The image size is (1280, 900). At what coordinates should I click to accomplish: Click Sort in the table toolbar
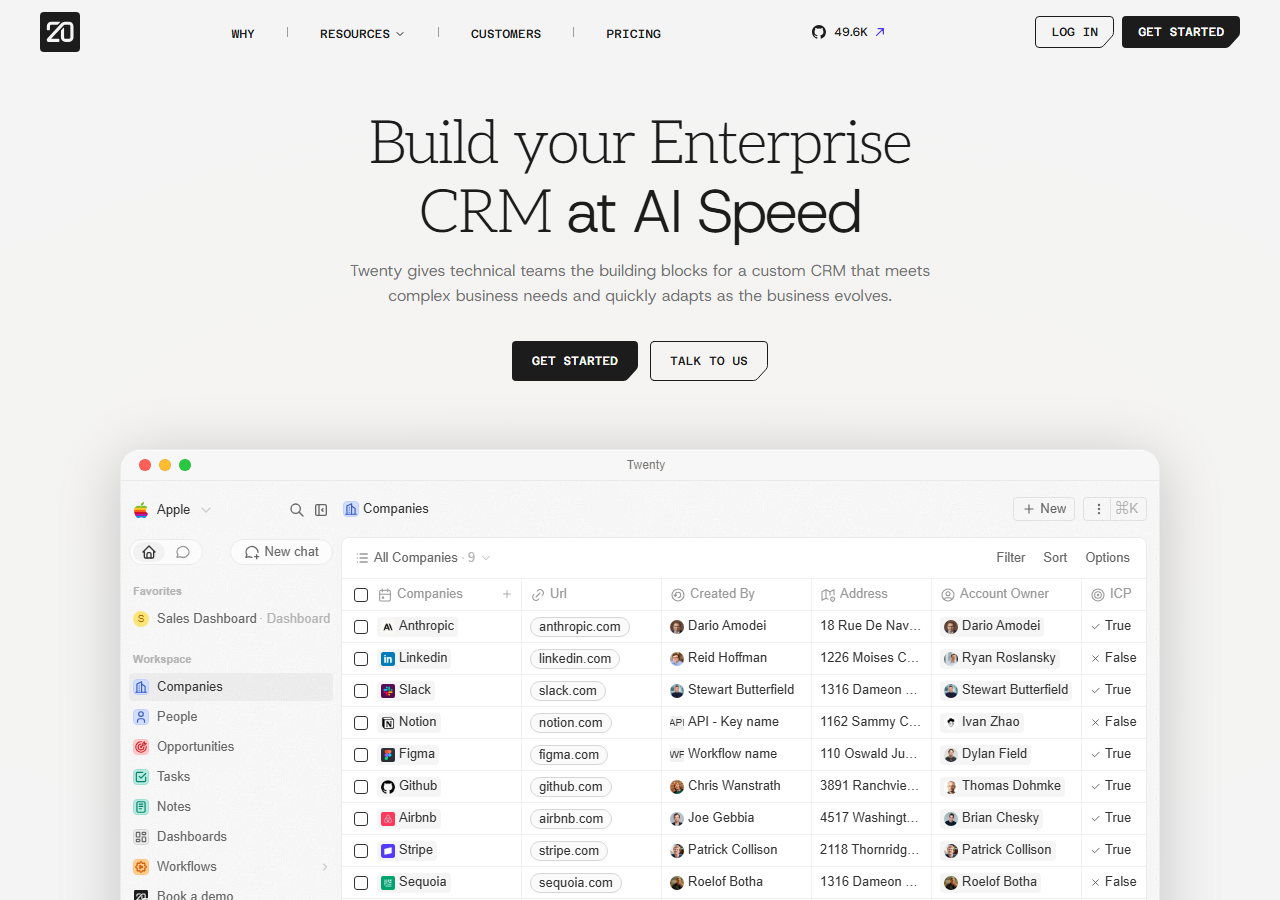click(1055, 558)
